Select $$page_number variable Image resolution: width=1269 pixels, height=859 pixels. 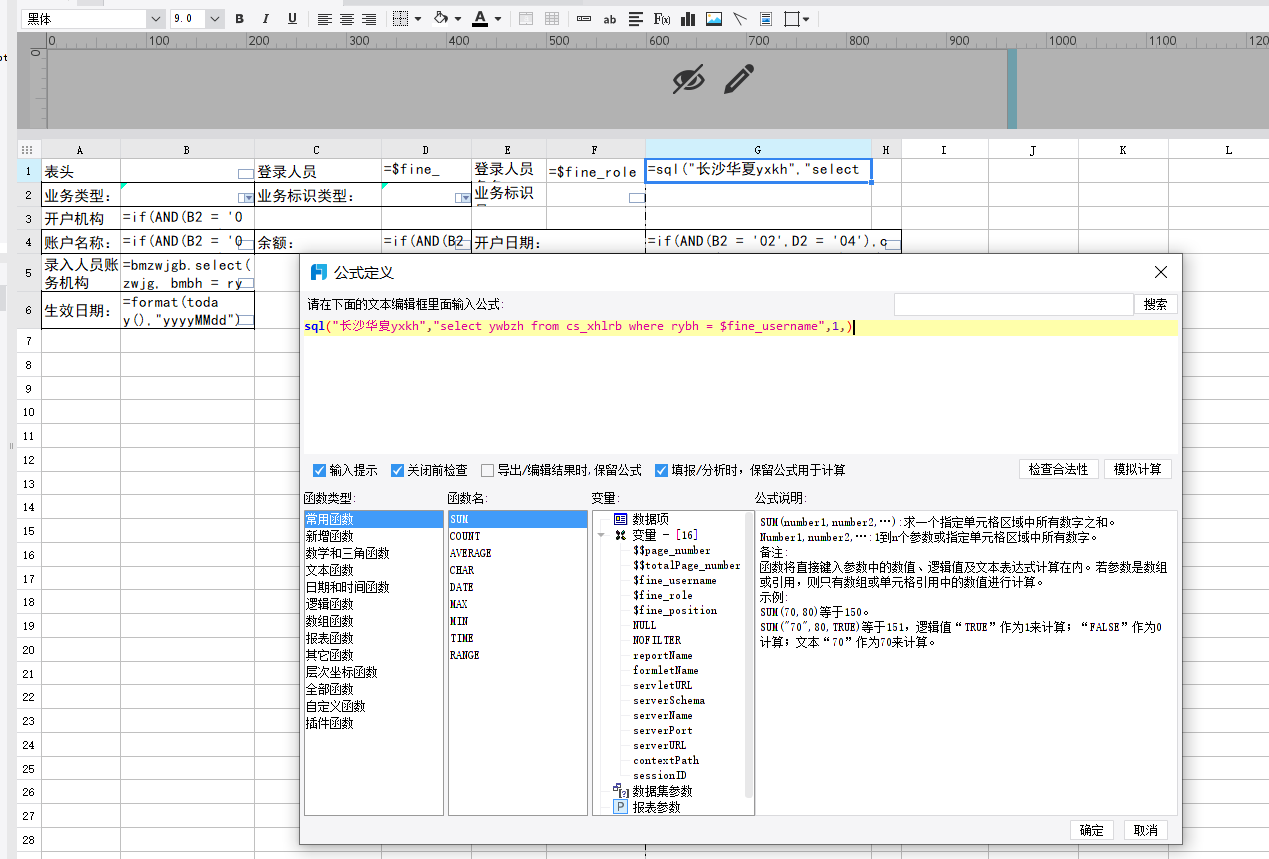coord(671,550)
